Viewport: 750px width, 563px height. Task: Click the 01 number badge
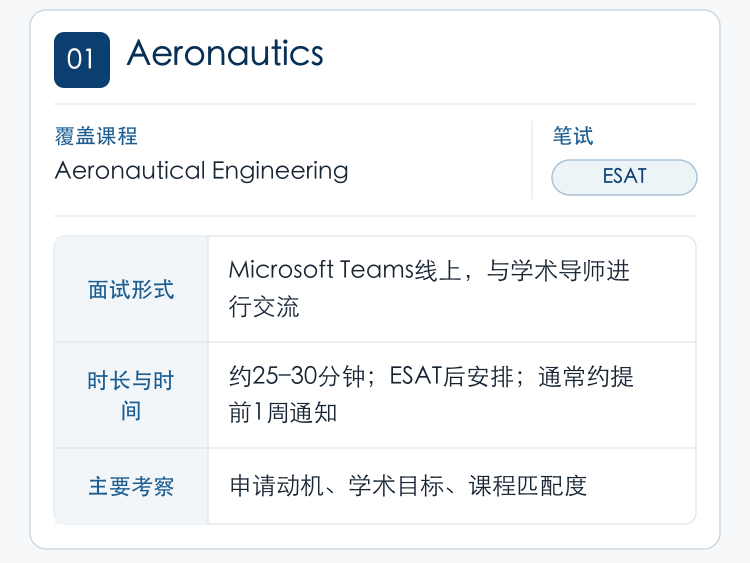pyautogui.click(x=82, y=60)
